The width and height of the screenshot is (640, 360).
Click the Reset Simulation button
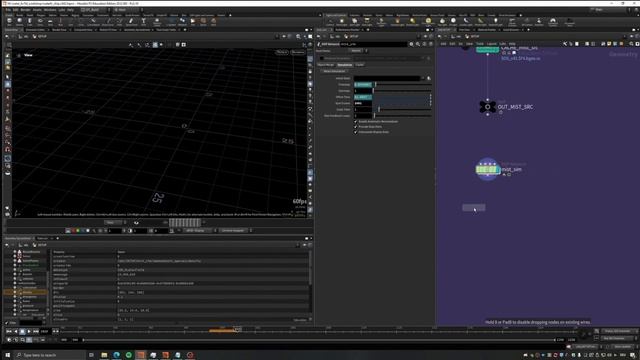pyautogui.click(x=335, y=71)
